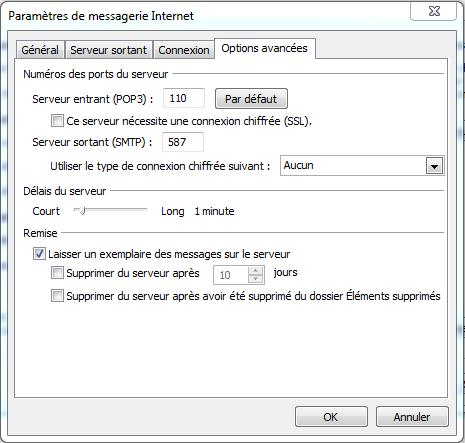Image resolution: width=465 pixels, height=443 pixels.
Task: Confirm settings with the OK button
Action: tap(331, 417)
